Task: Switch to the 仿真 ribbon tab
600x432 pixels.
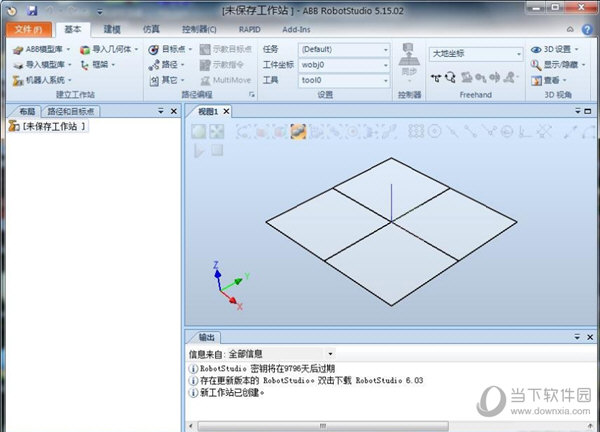Action: click(151, 29)
